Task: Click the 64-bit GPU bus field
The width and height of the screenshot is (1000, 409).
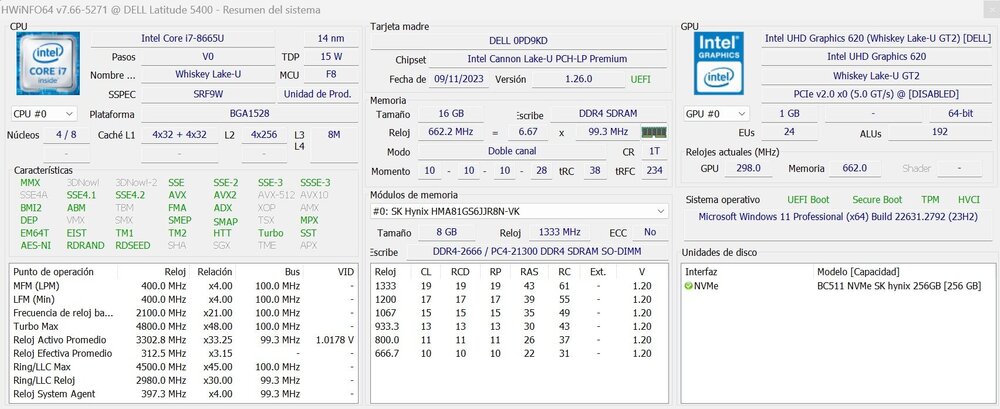Action: click(x=960, y=114)
